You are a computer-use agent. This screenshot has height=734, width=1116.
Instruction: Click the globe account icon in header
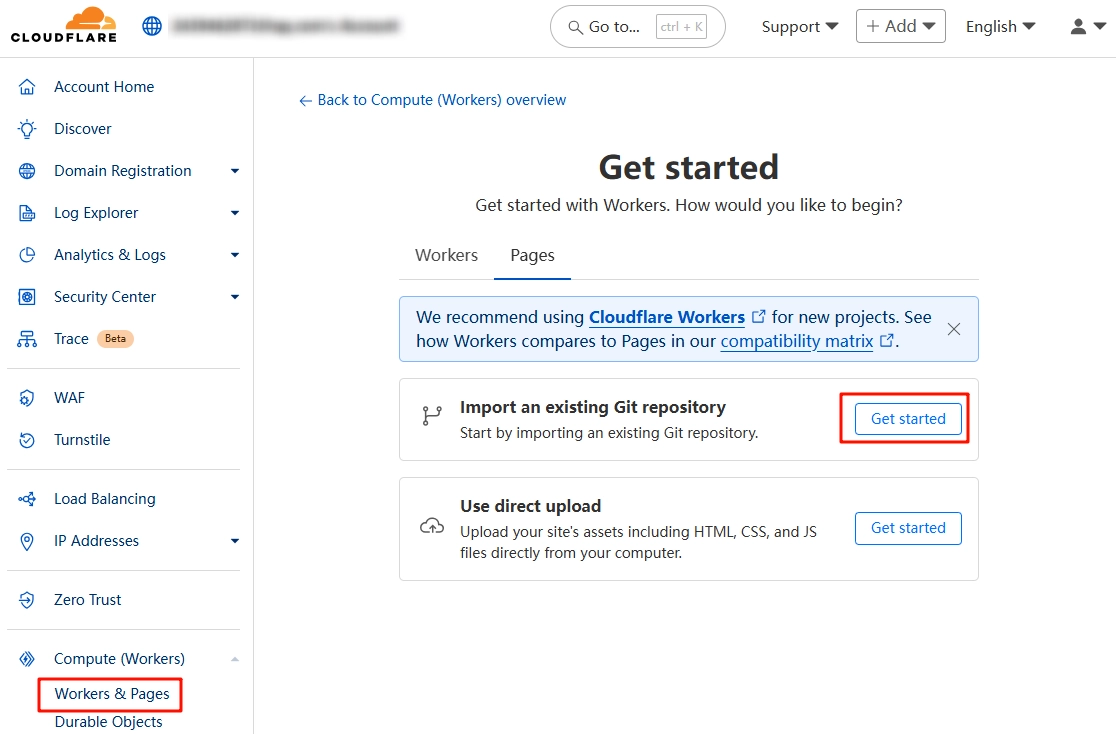(152, 26)
